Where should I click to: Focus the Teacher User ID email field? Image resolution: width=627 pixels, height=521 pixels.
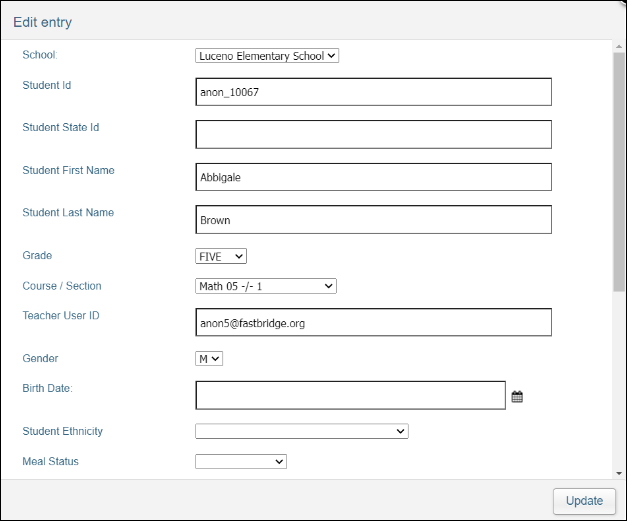(373, 322)
